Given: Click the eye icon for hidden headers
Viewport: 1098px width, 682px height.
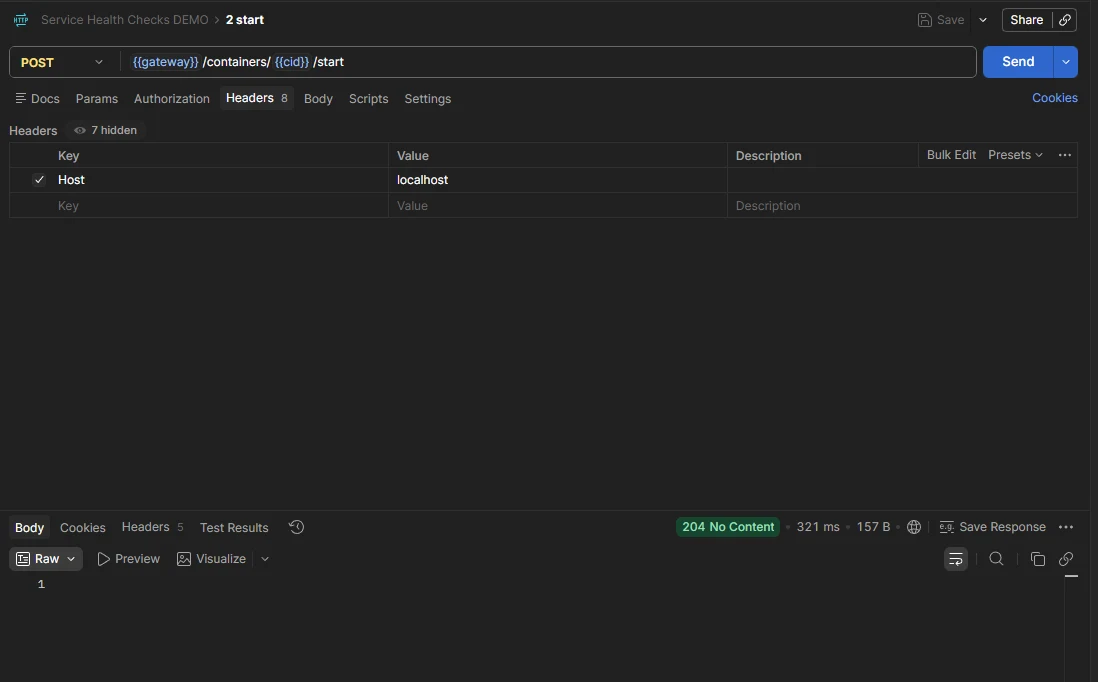Looking at the screenshot, I should coord(80,130).
